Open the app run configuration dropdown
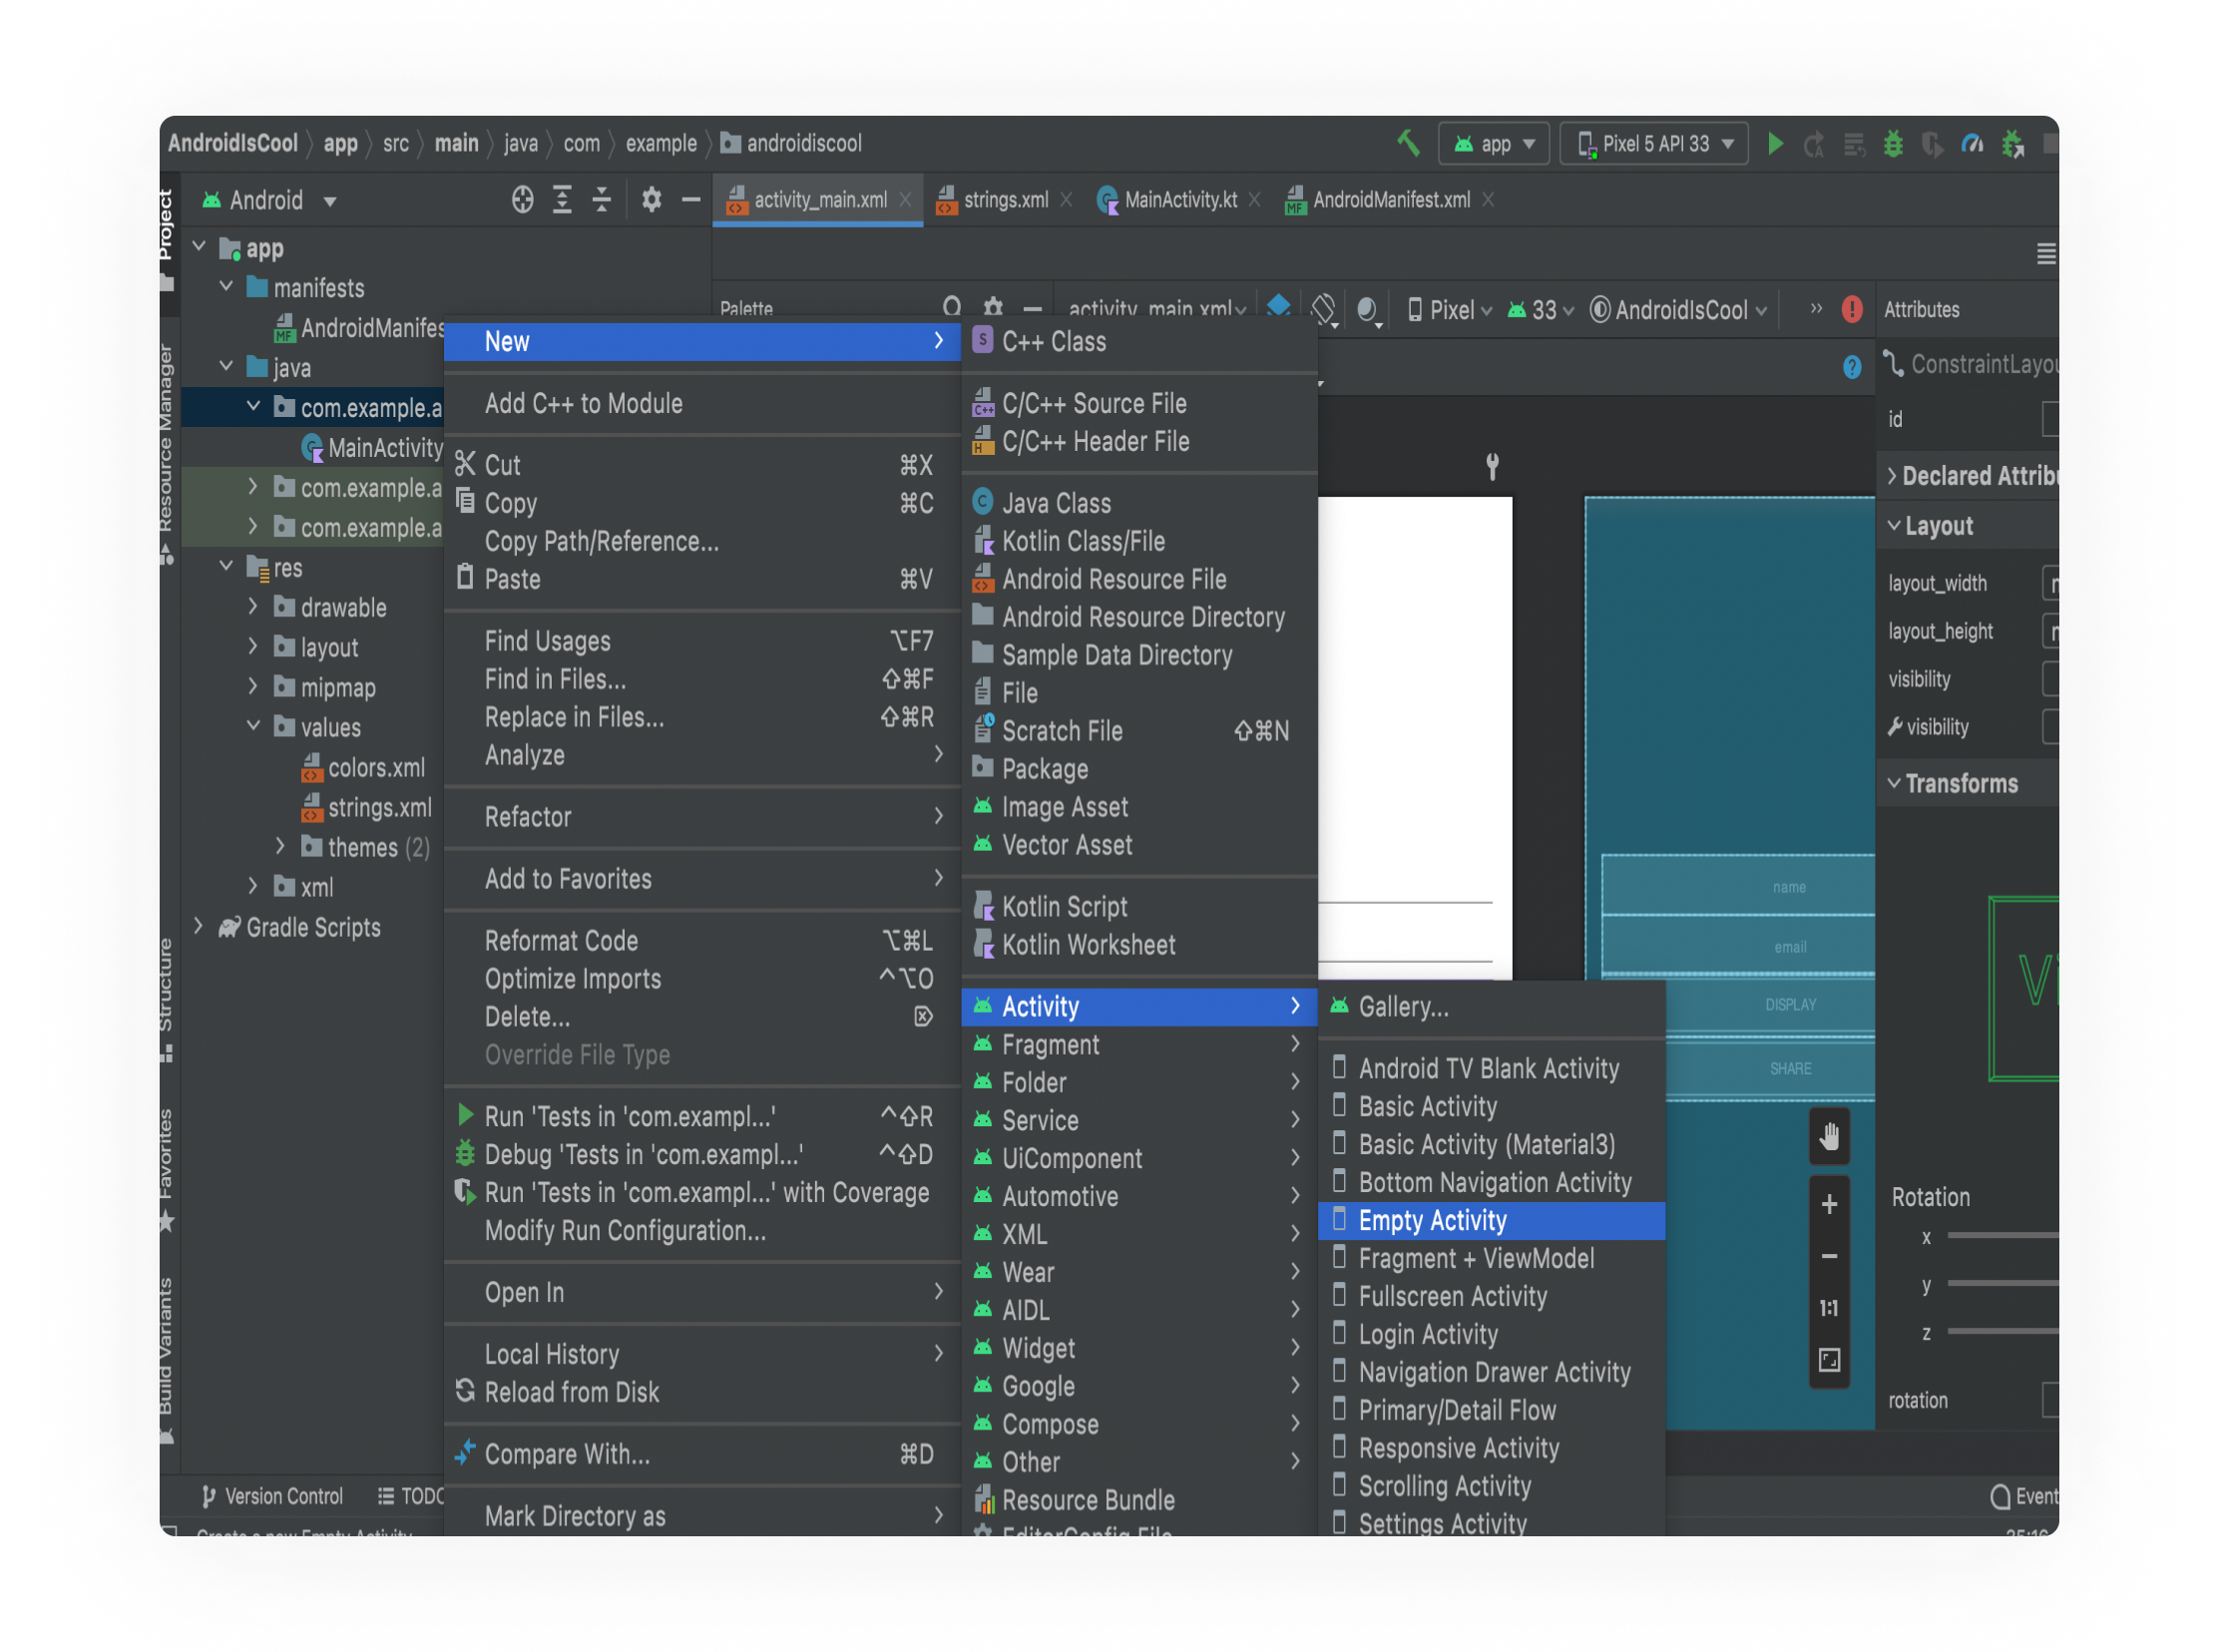This screenshot has width=2219, height=1652. [1493, 144]
